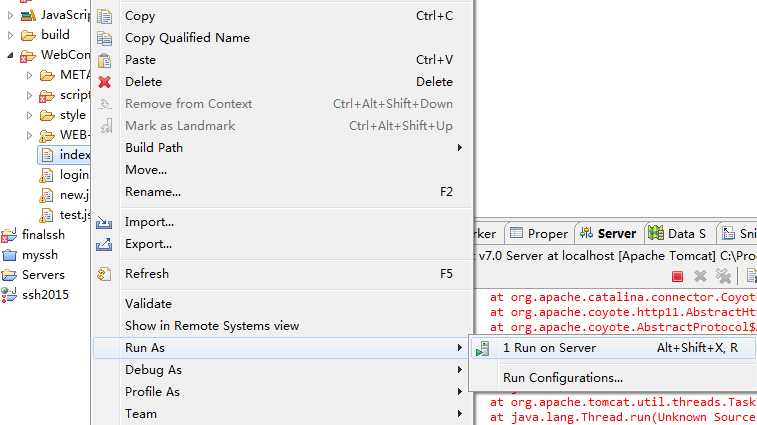Select the Move... menu entry
The image size is (757, 425).
(x=281, y=170)
